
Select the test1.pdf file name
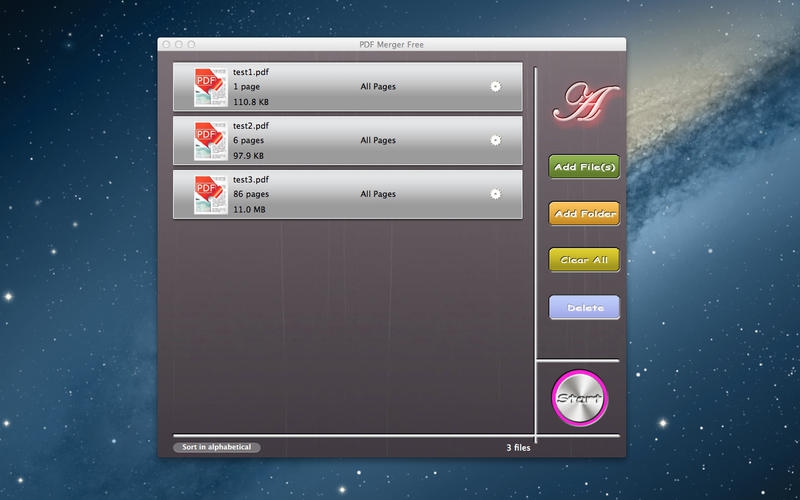pos(251,72)
